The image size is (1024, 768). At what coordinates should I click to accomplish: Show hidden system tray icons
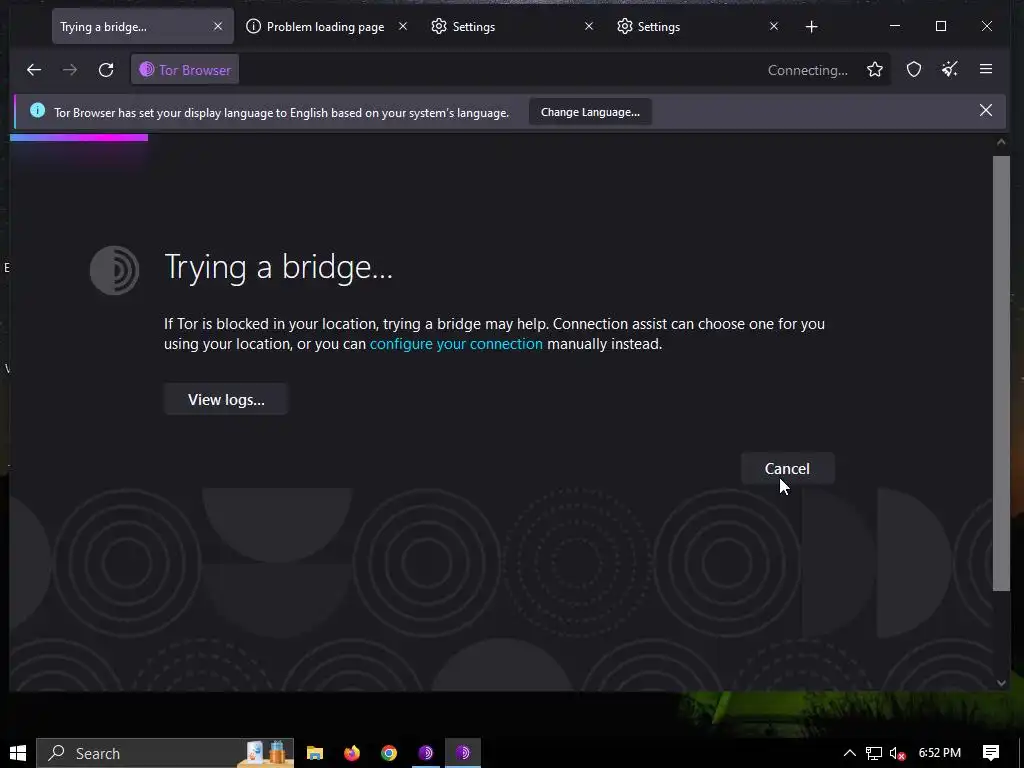[849, 753]
